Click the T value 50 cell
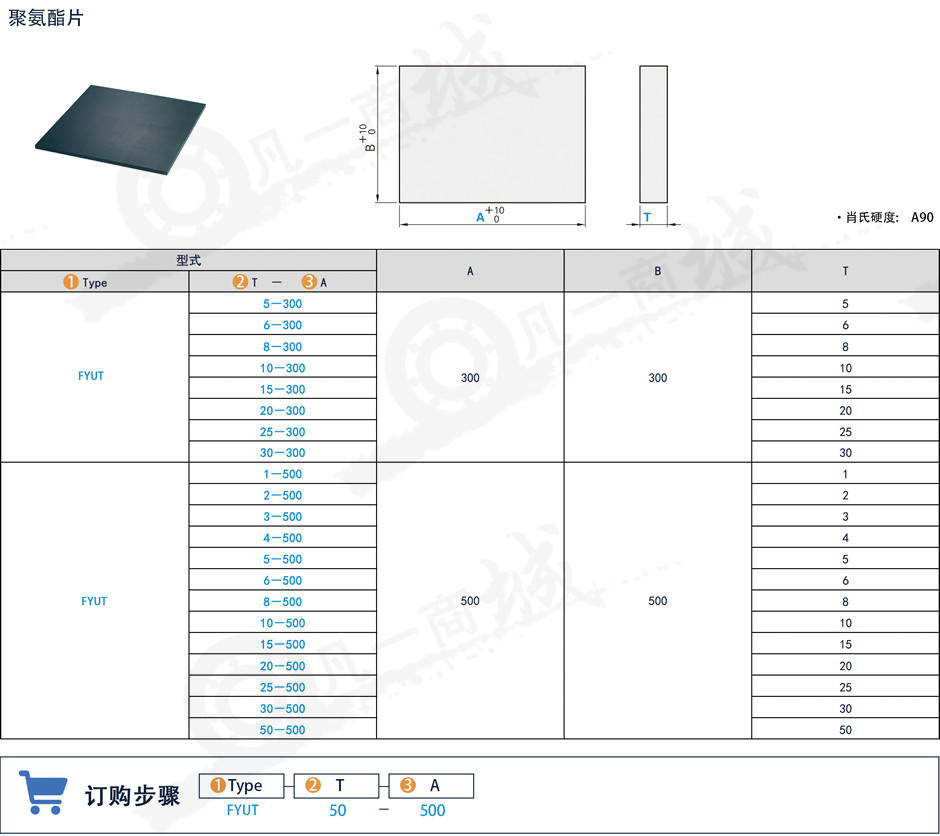This screenshot has width=940, height=836. 845,729
